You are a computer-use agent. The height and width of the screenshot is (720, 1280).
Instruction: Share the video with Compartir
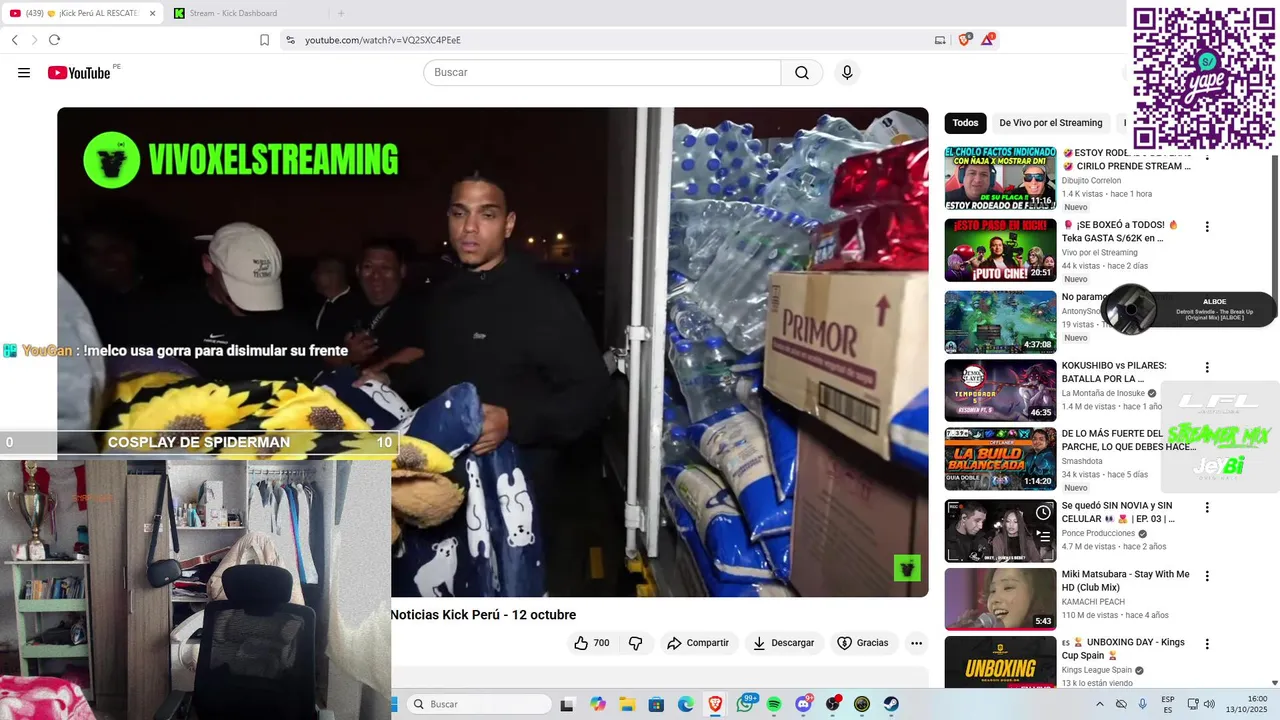click(698, 643)
